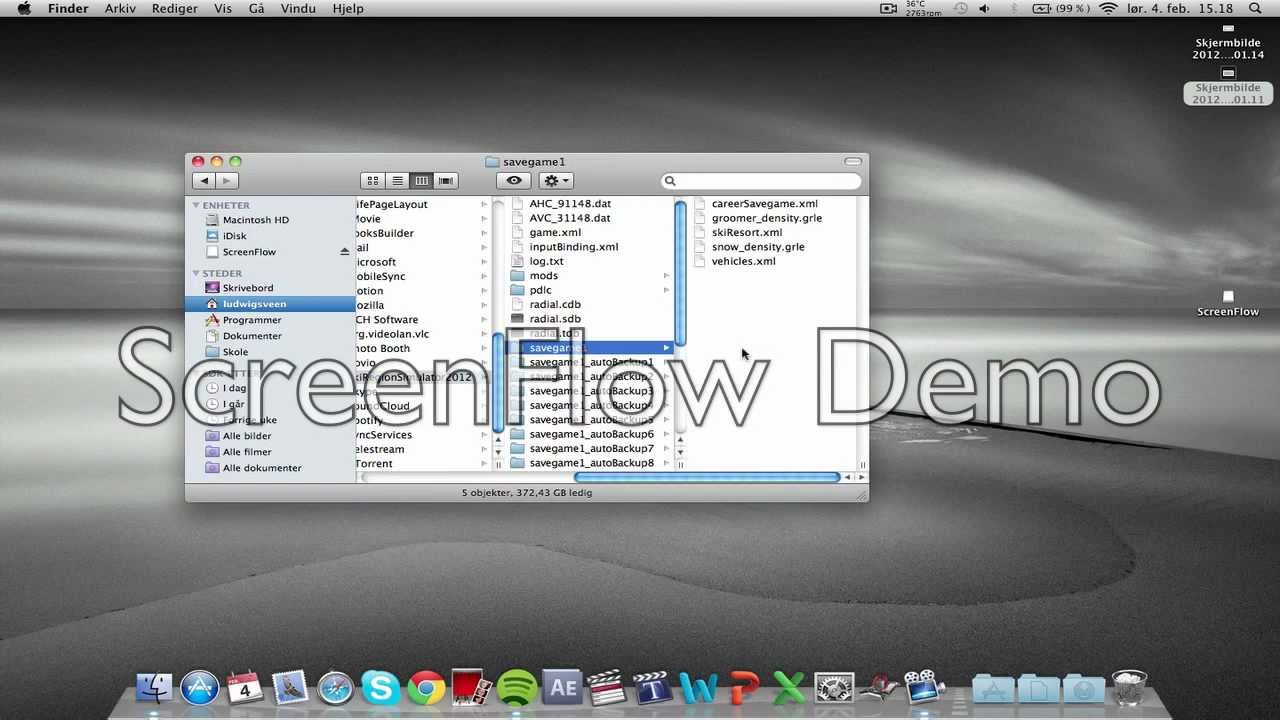Open the Vis menu
1280x720 pixels.
tap(222, 9)
